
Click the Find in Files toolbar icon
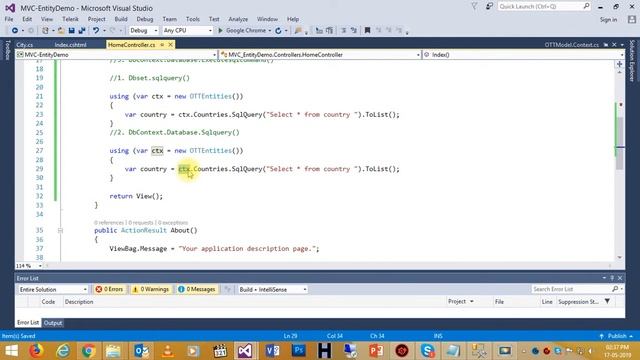(x=298, y=31)
